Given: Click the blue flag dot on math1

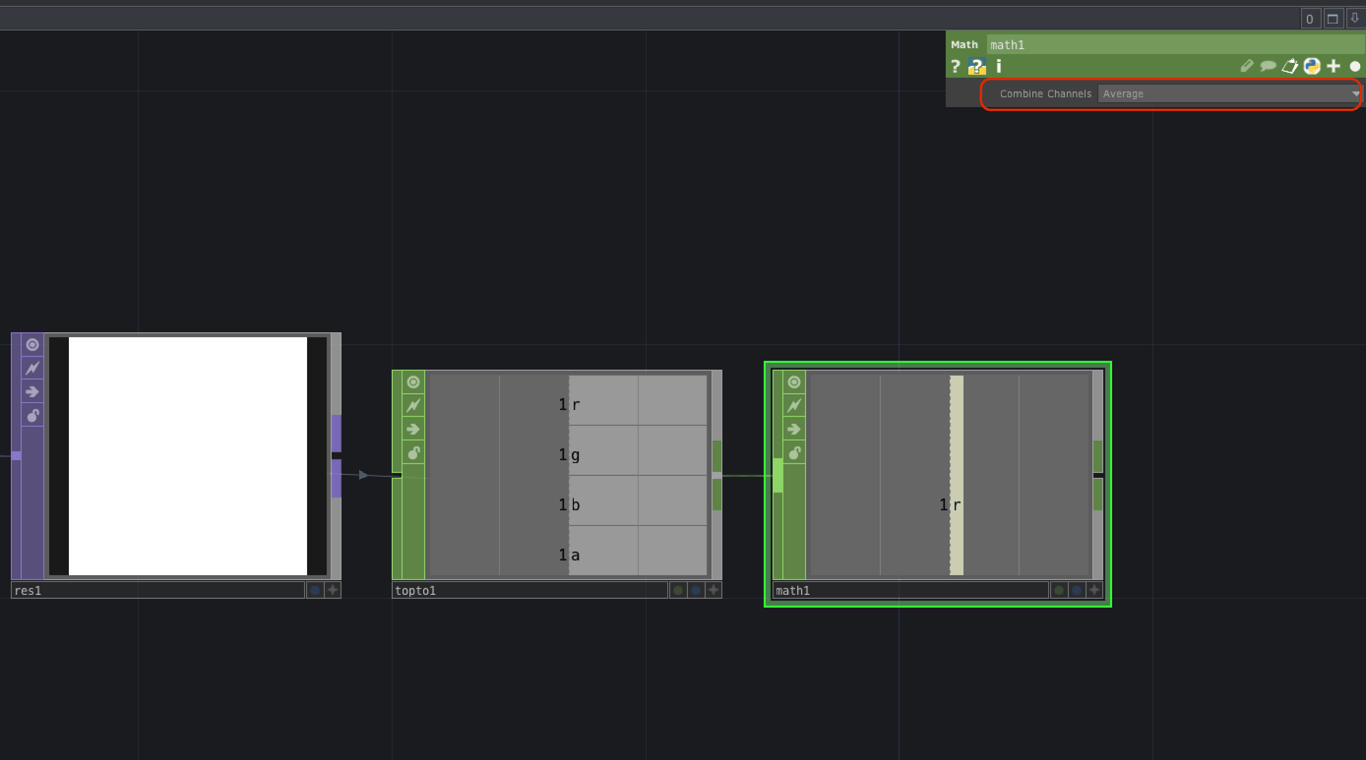Looking at the screenshot, I should [1077, 591].
